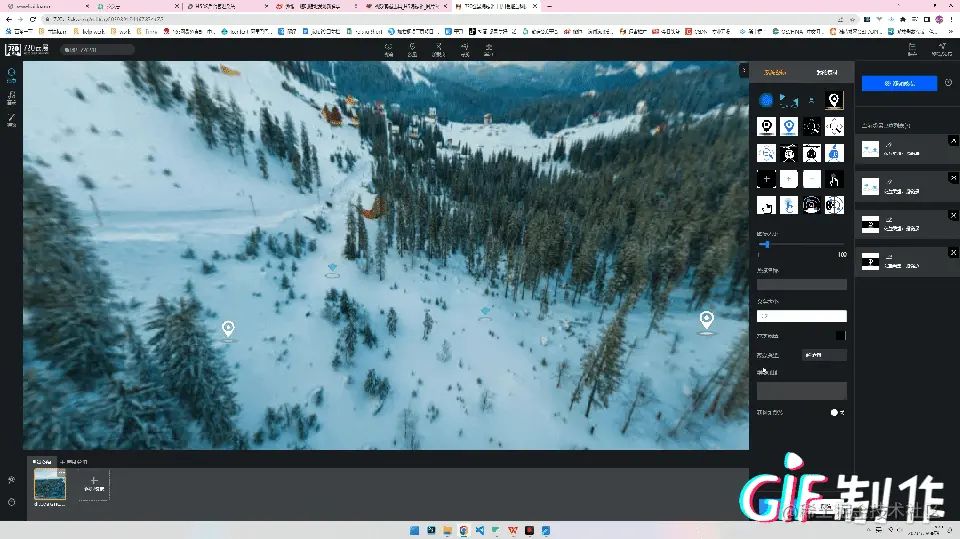The image size is (960, 539).
Task: Select the blue circle hotspot icon
Action: coord(766,100)
